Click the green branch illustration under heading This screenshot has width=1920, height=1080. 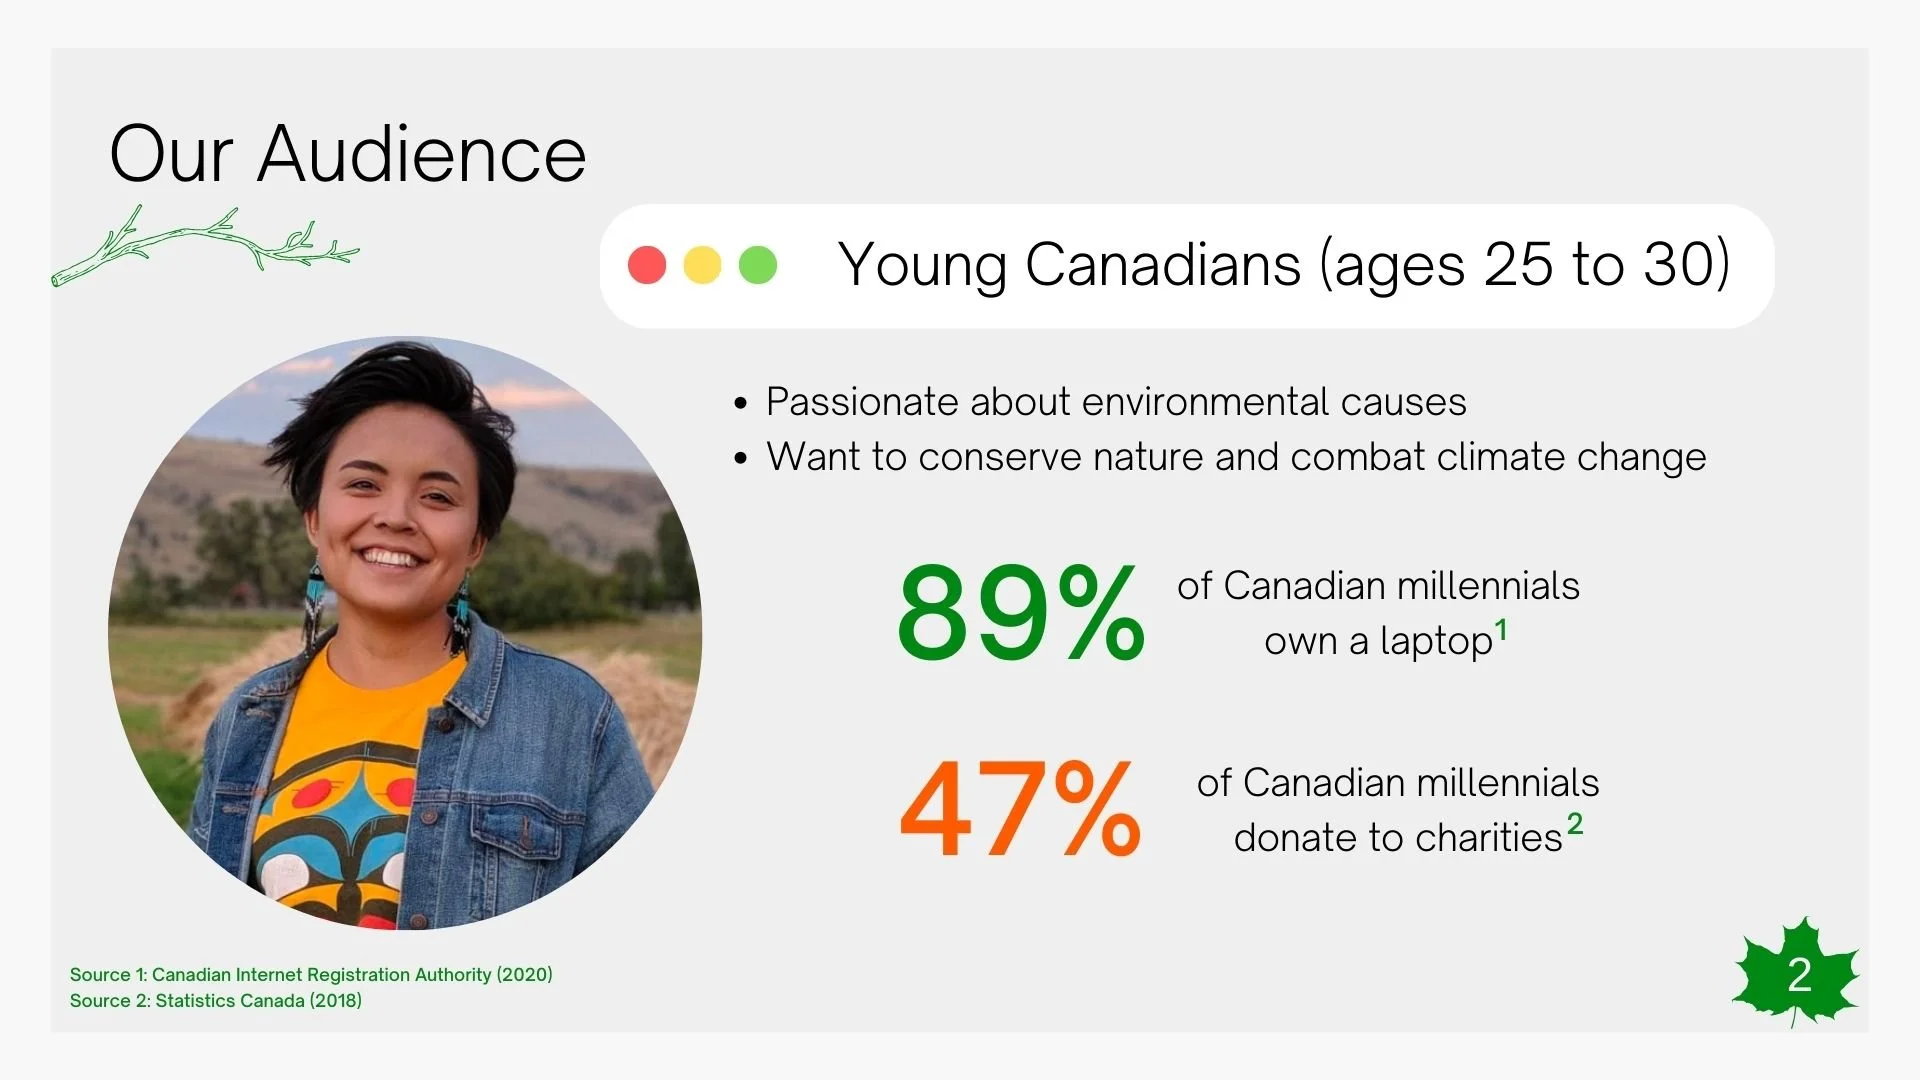point(205,245)
